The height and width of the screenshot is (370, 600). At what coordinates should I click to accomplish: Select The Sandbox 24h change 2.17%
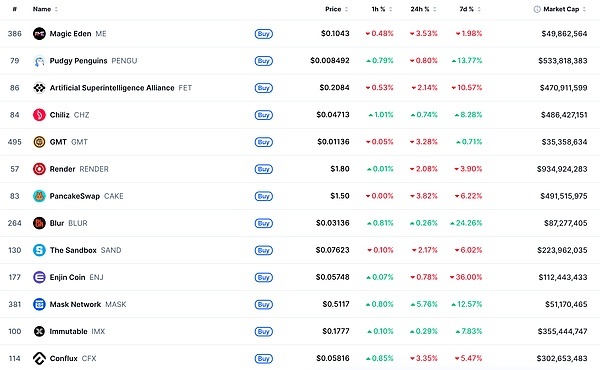point(425,250)
